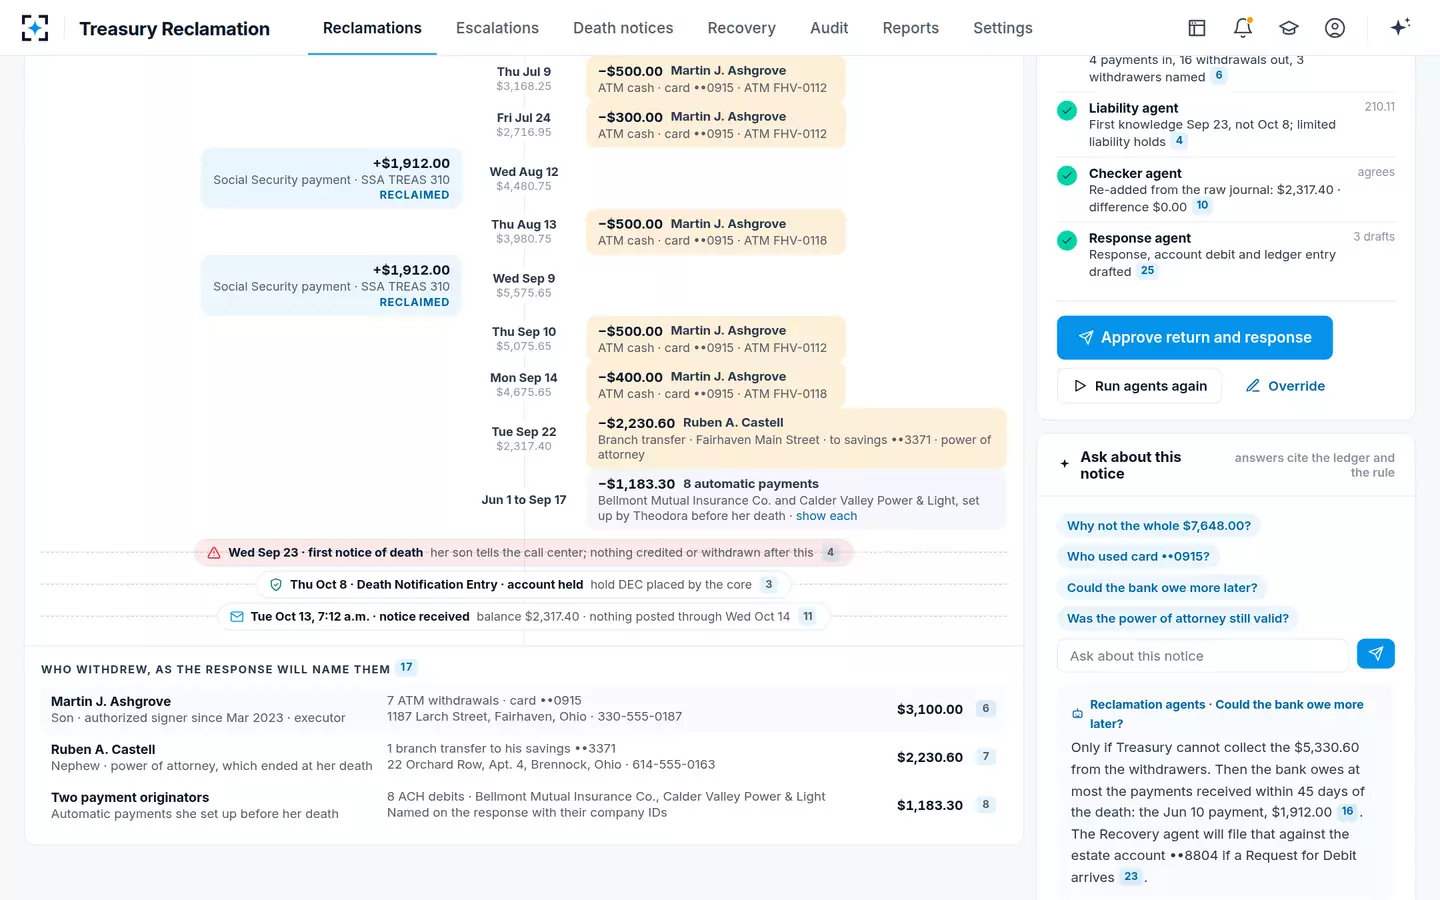Send the question with paper-plane button
The height and width of the screenshot is (900, 1440).
(1376, 654)
